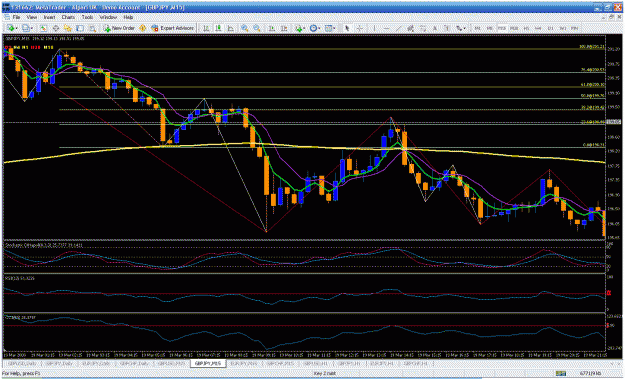This screenshot has width=625, height=379.
Task: Launch MetaEditor from the toolbar
Action: [143, 28]
